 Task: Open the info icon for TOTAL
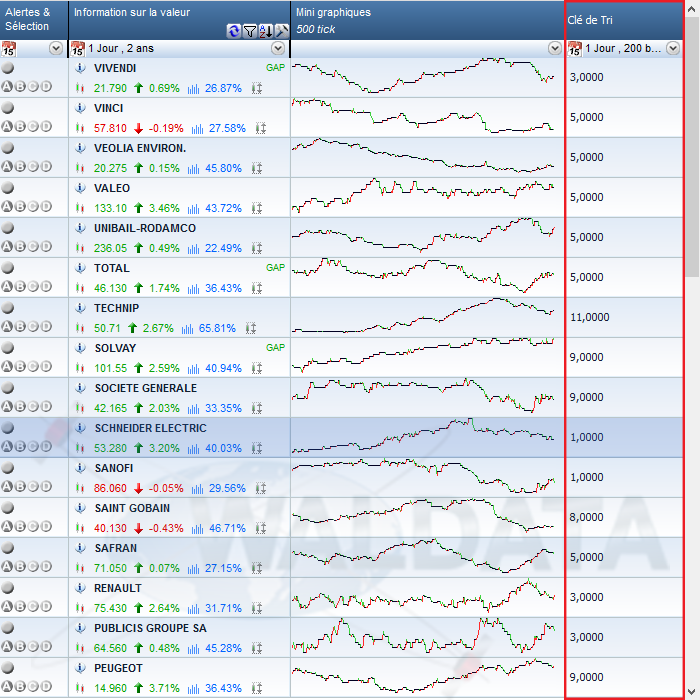pos(80,268)
